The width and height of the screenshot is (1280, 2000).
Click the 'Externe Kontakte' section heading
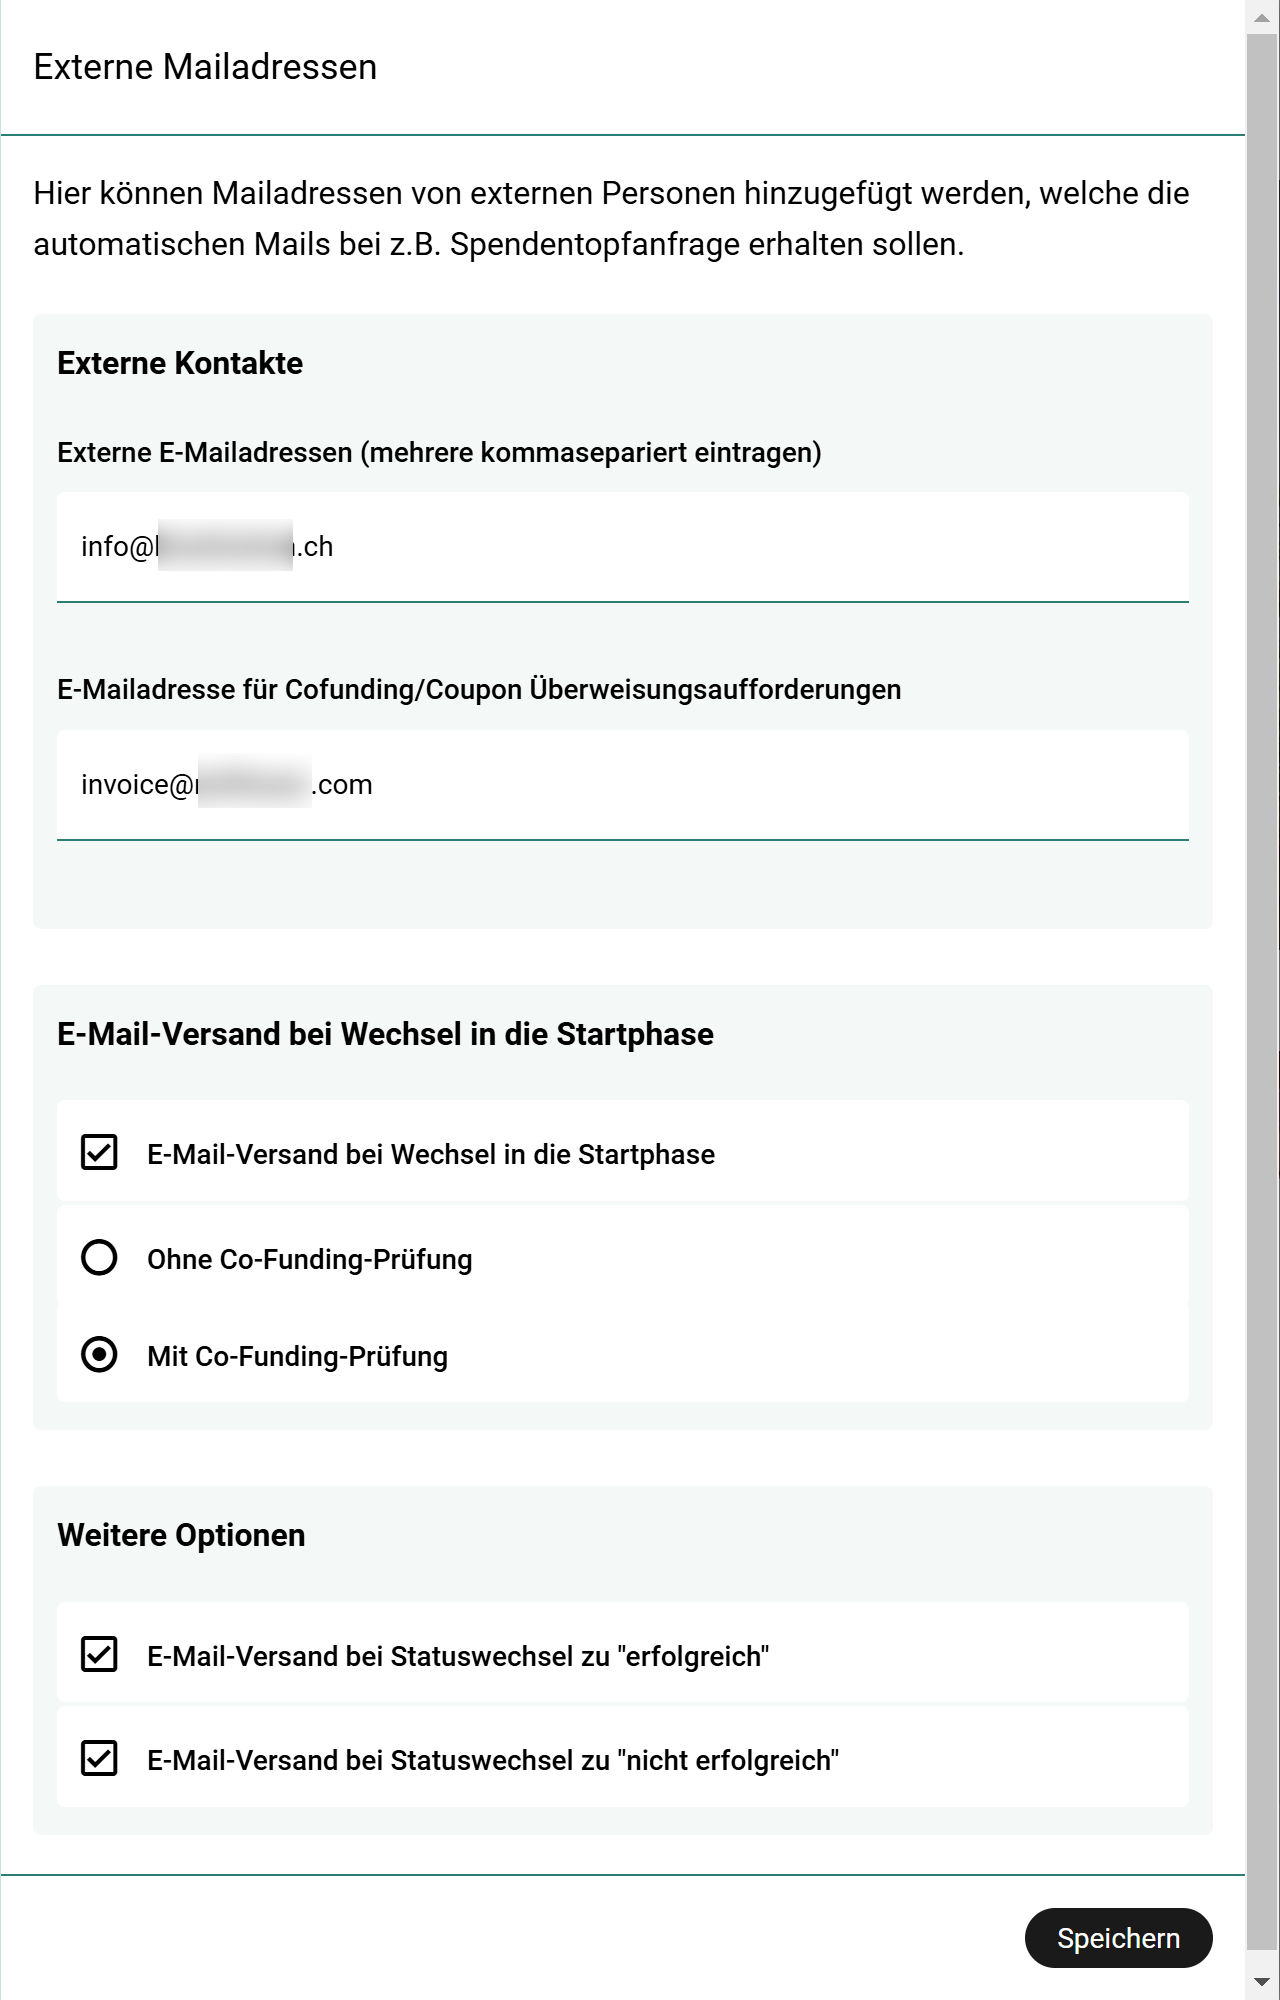tap(180, 363)
